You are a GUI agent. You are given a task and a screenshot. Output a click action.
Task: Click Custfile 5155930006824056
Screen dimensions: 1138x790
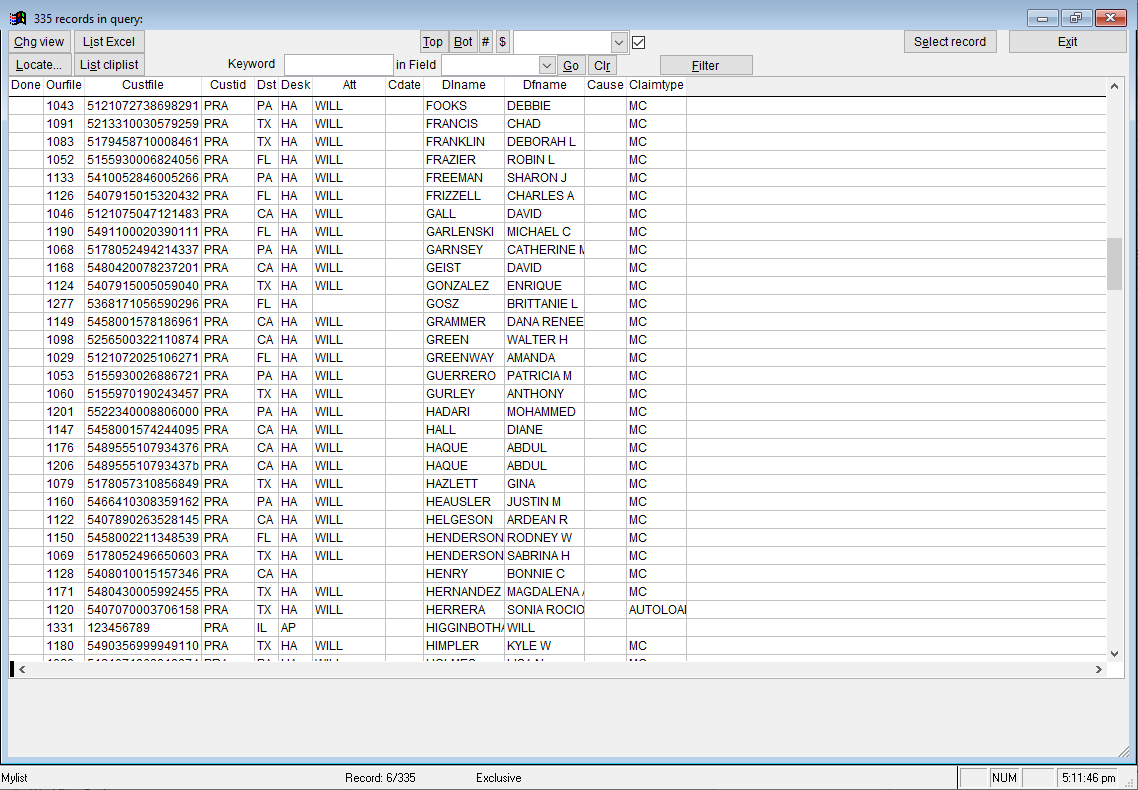(143, 160)
